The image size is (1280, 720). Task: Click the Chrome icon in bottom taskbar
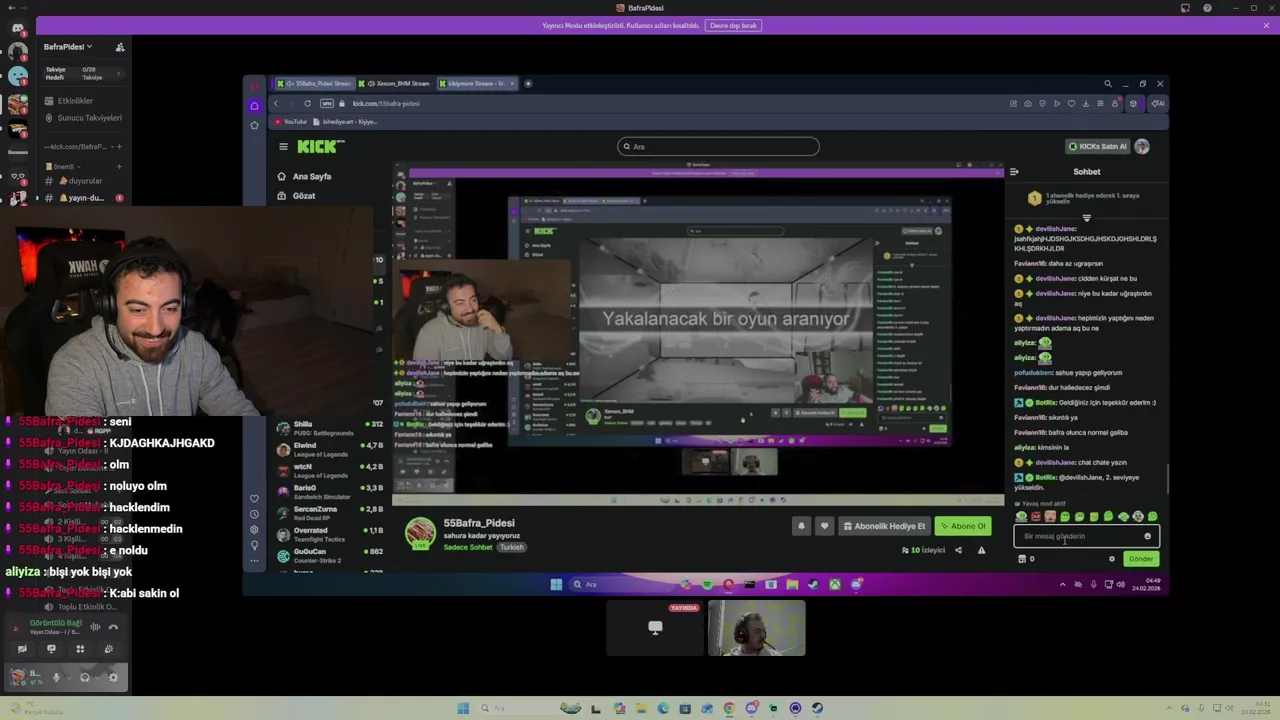pyautogui.click(x=729, y=709)
